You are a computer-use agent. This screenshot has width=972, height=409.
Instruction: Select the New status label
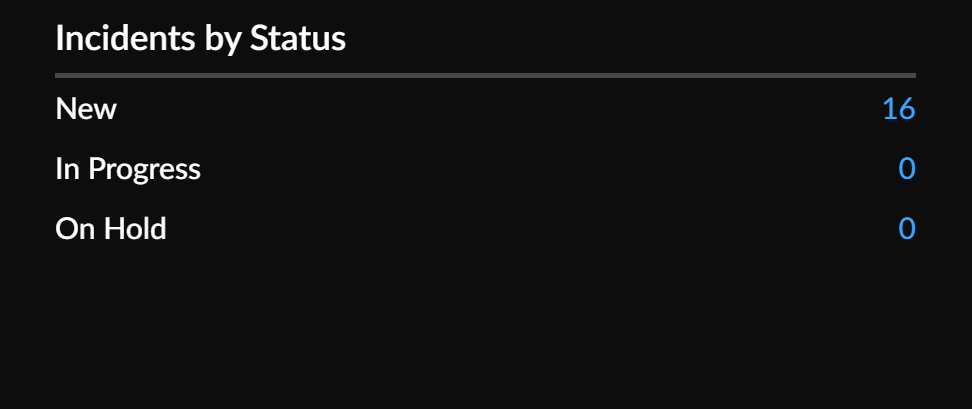[x=86, y=109]
